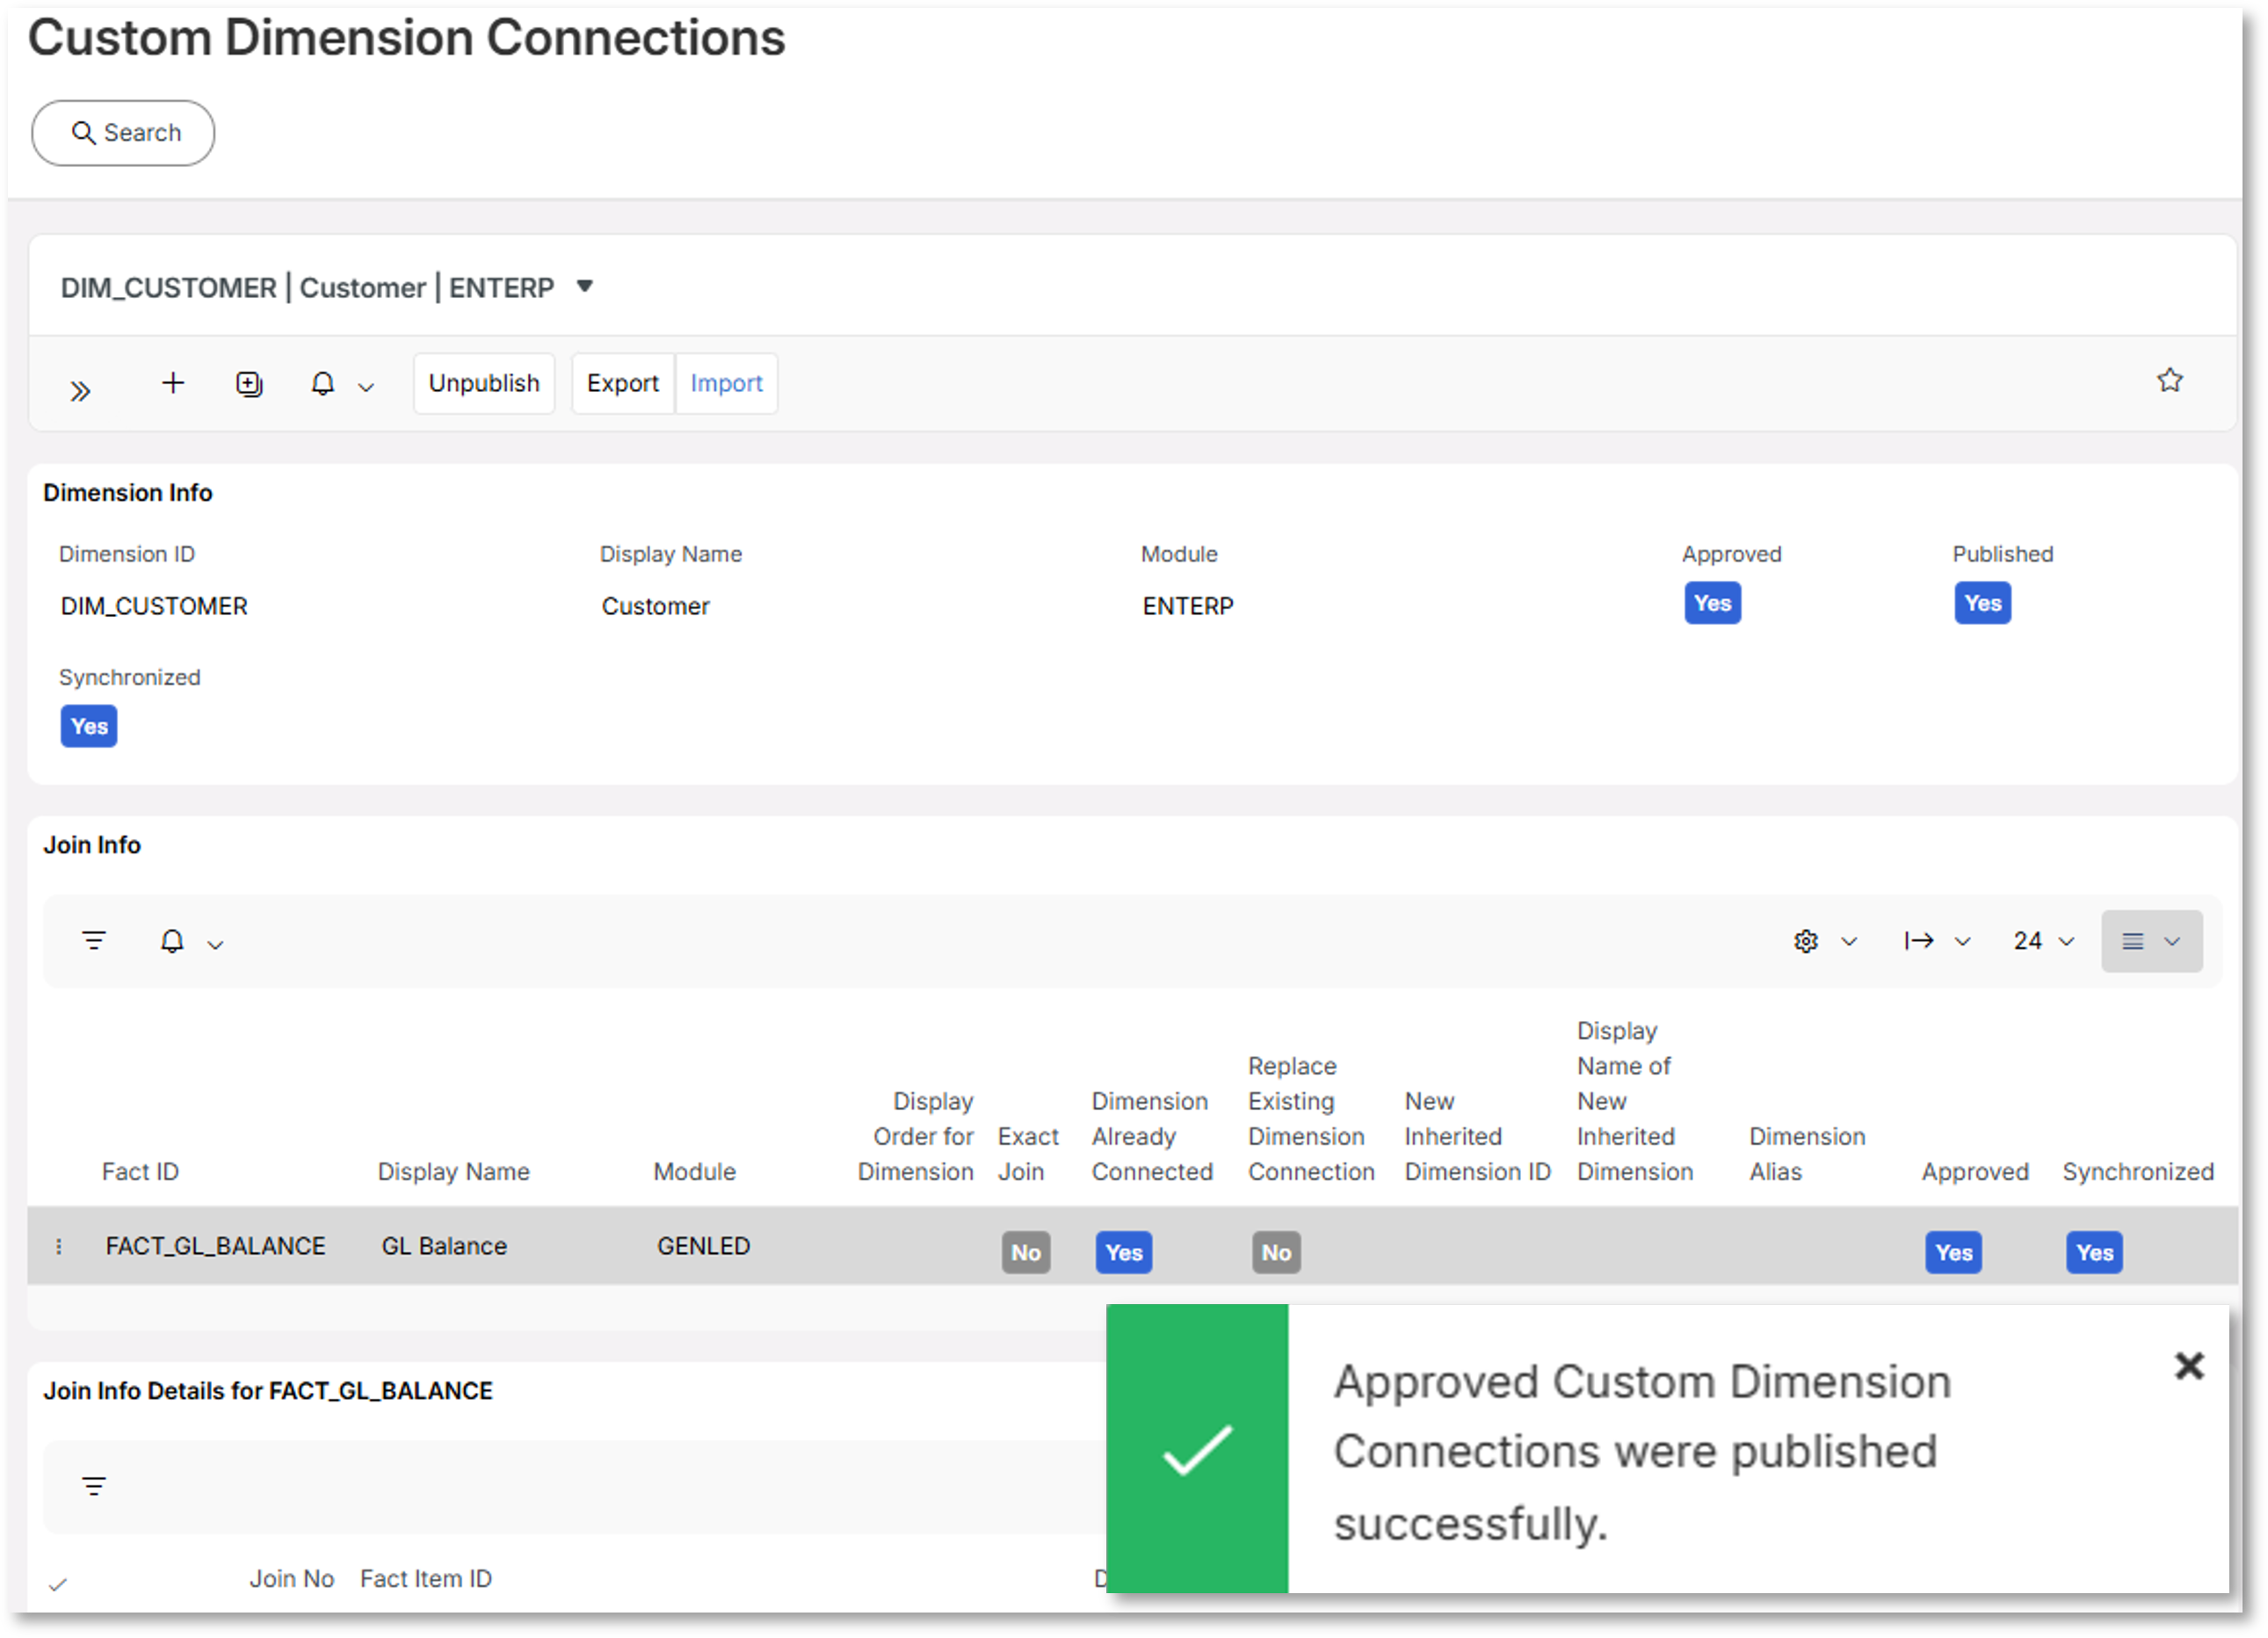Sort by Fact Item ID column header

tap(426, 1578)
